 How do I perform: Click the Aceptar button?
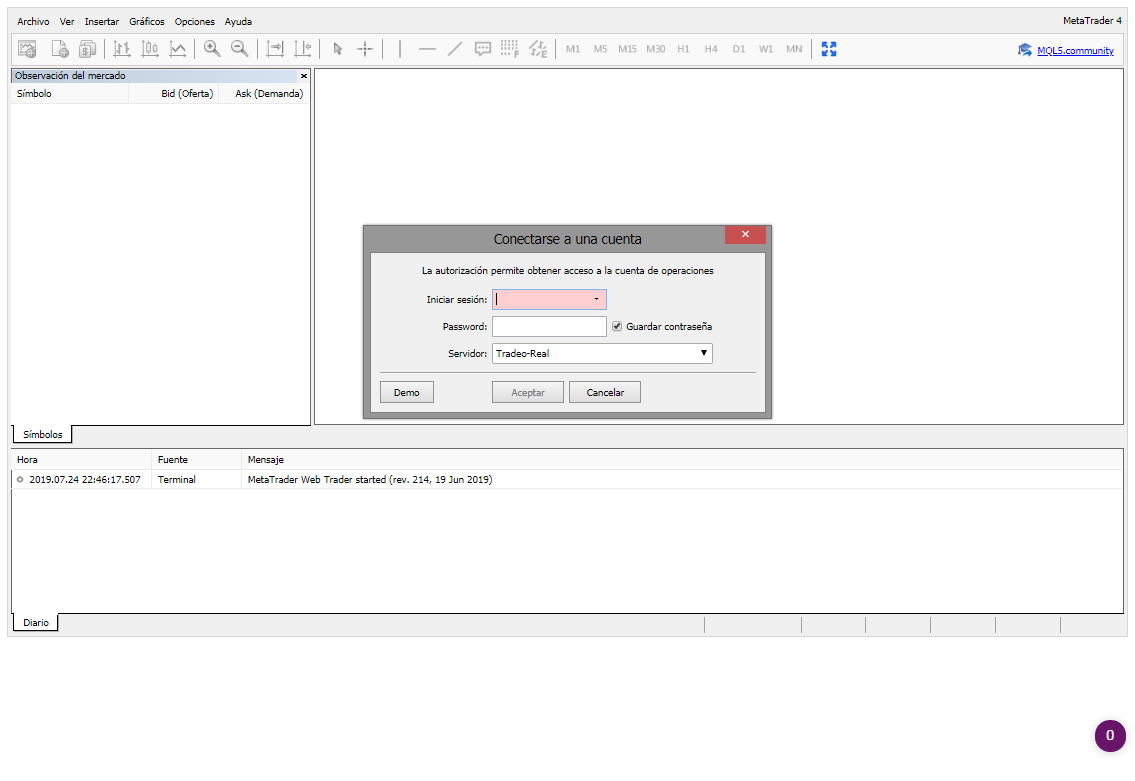click(528, 392)
